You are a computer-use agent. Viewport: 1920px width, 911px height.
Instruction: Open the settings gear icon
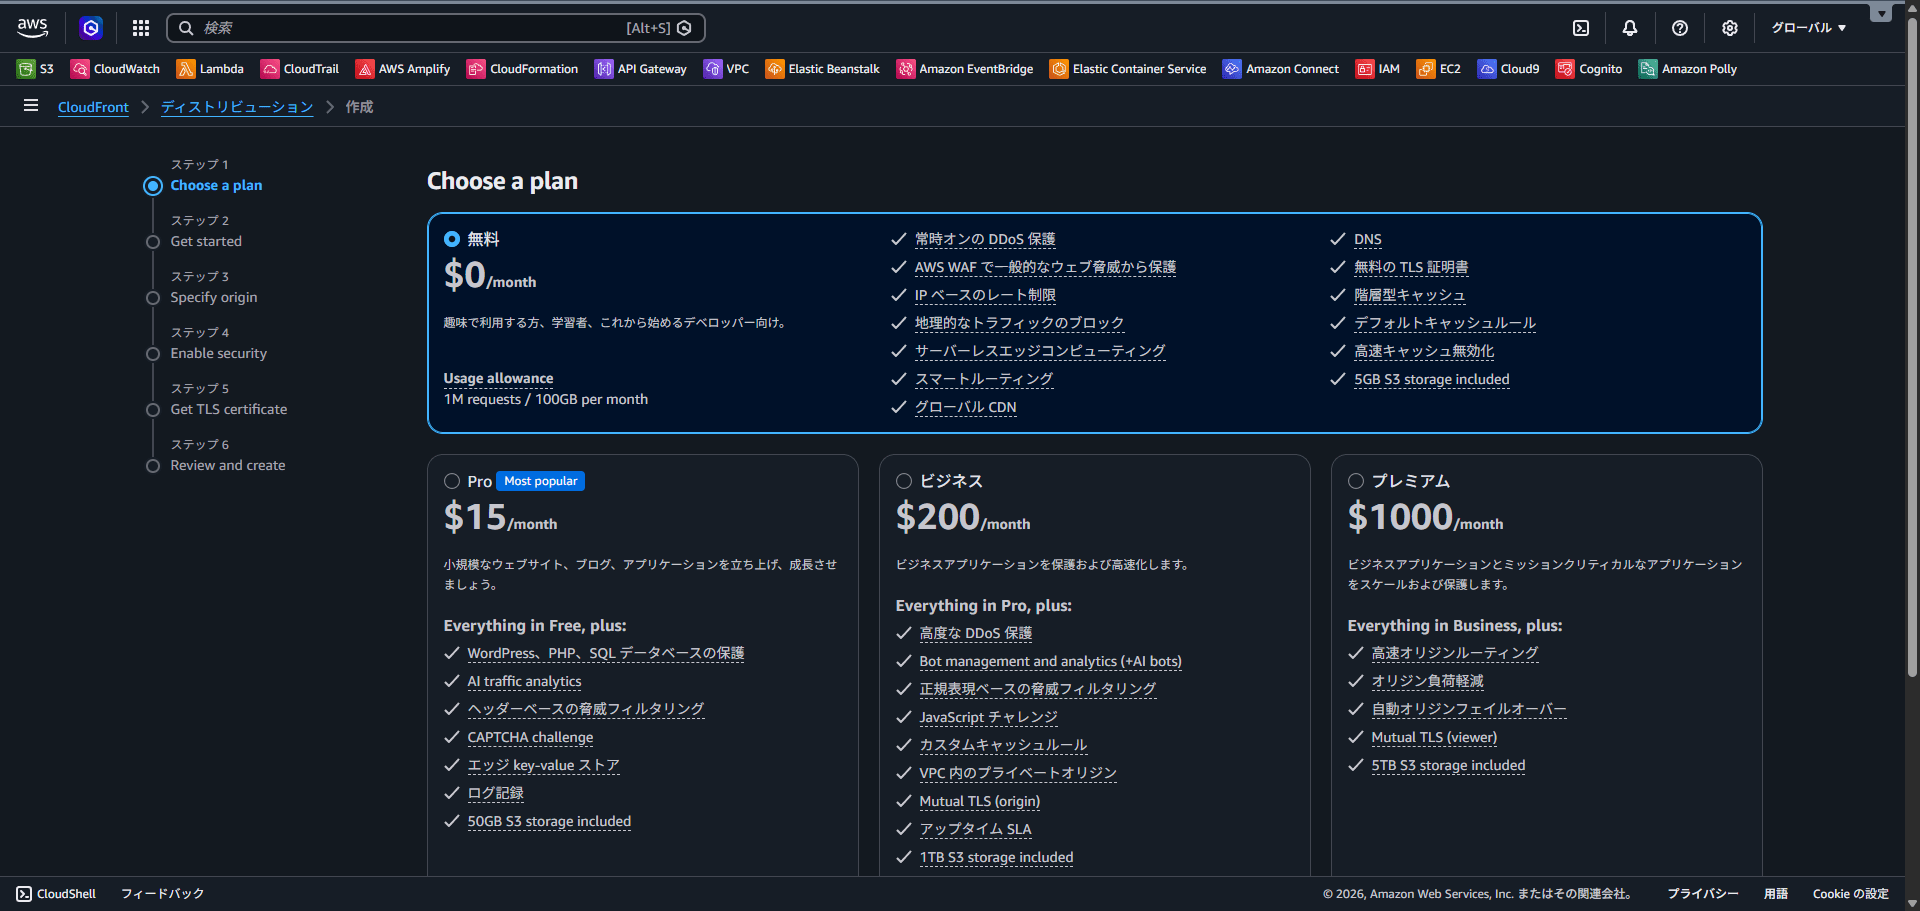(x=1730, y=28)
